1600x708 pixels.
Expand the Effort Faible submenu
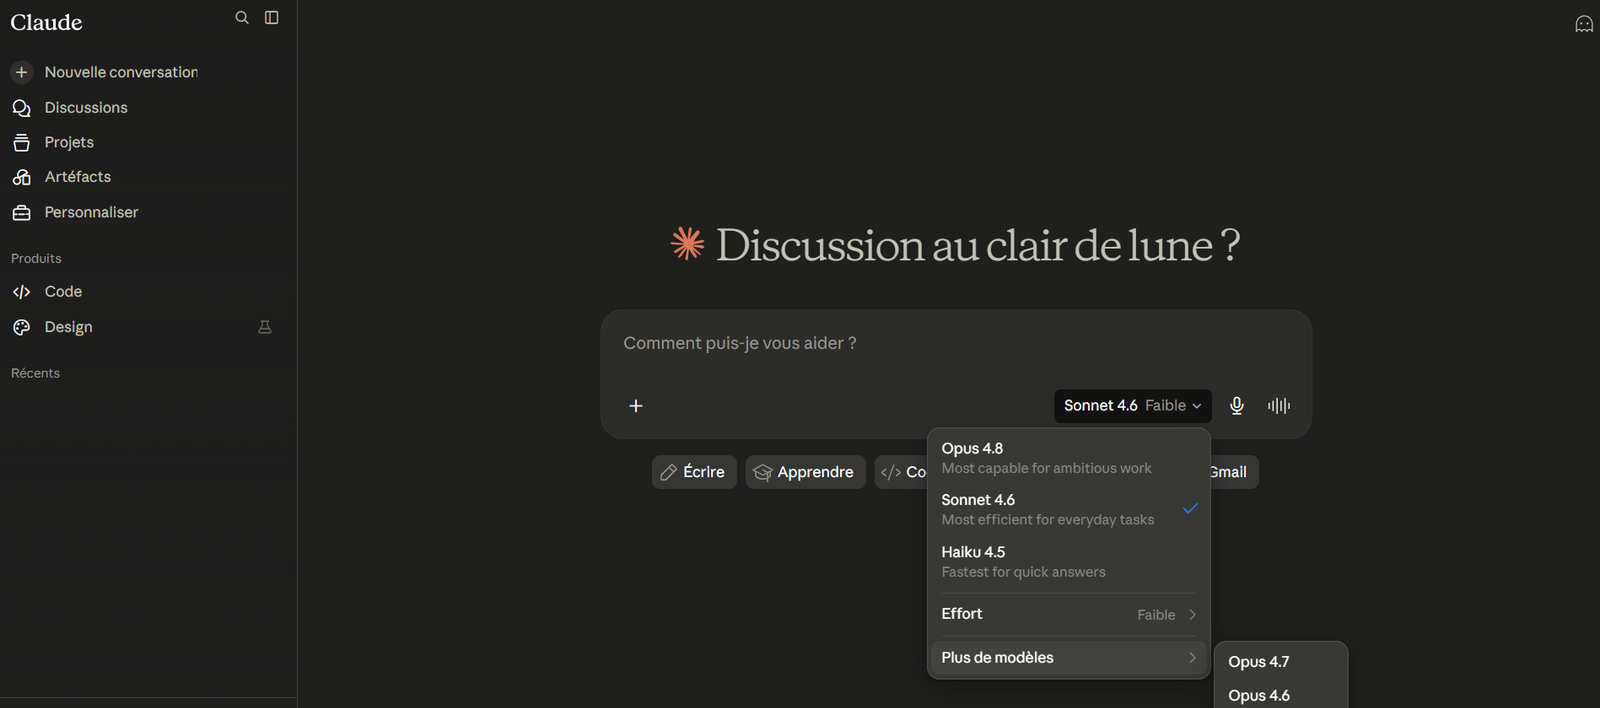point(1069,614)
